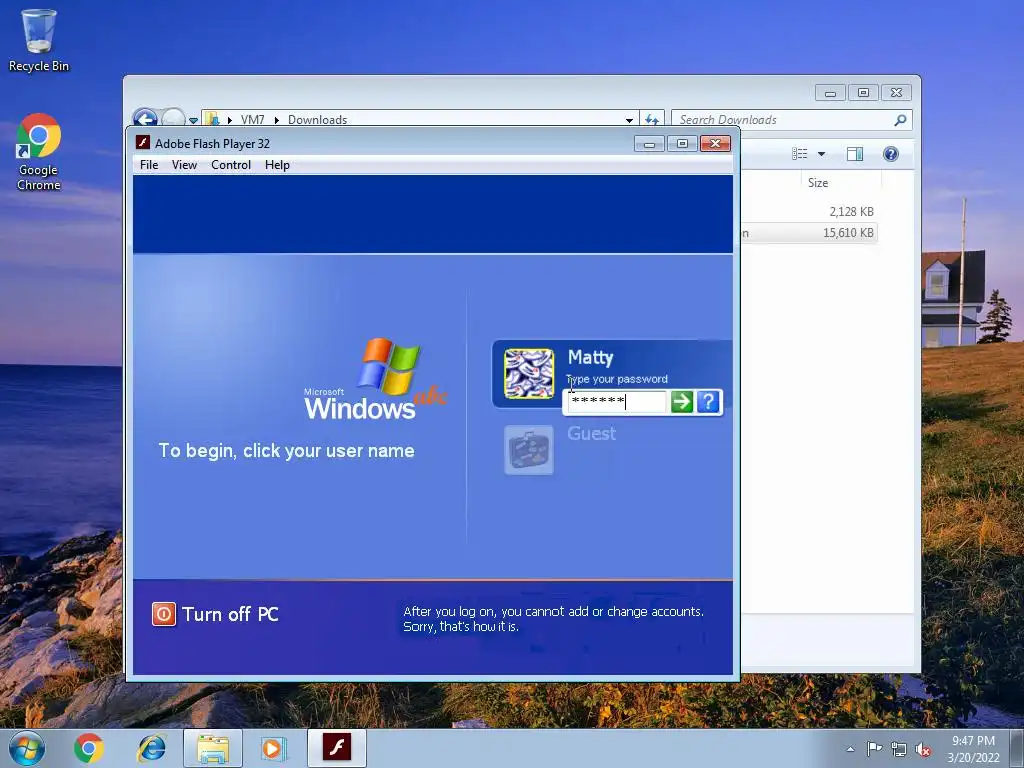The image size is (1024, 768).
Task: Click the Flash Player taskbar button
Action: (336, 748)
